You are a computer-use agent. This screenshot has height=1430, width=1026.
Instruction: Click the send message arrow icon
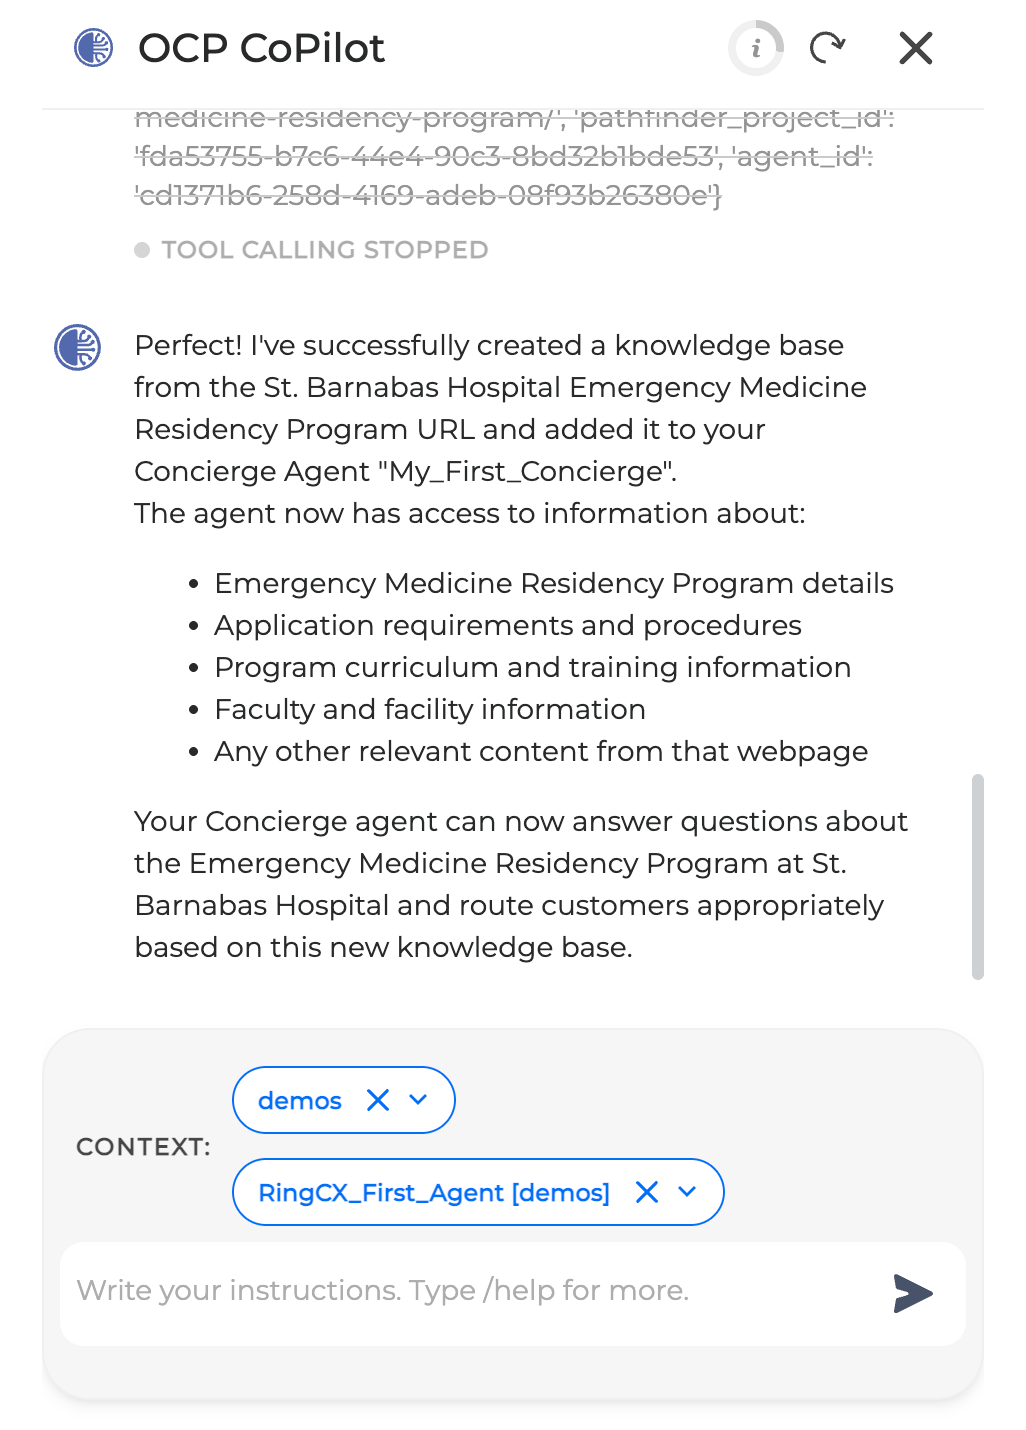[x=912, y=1293]
